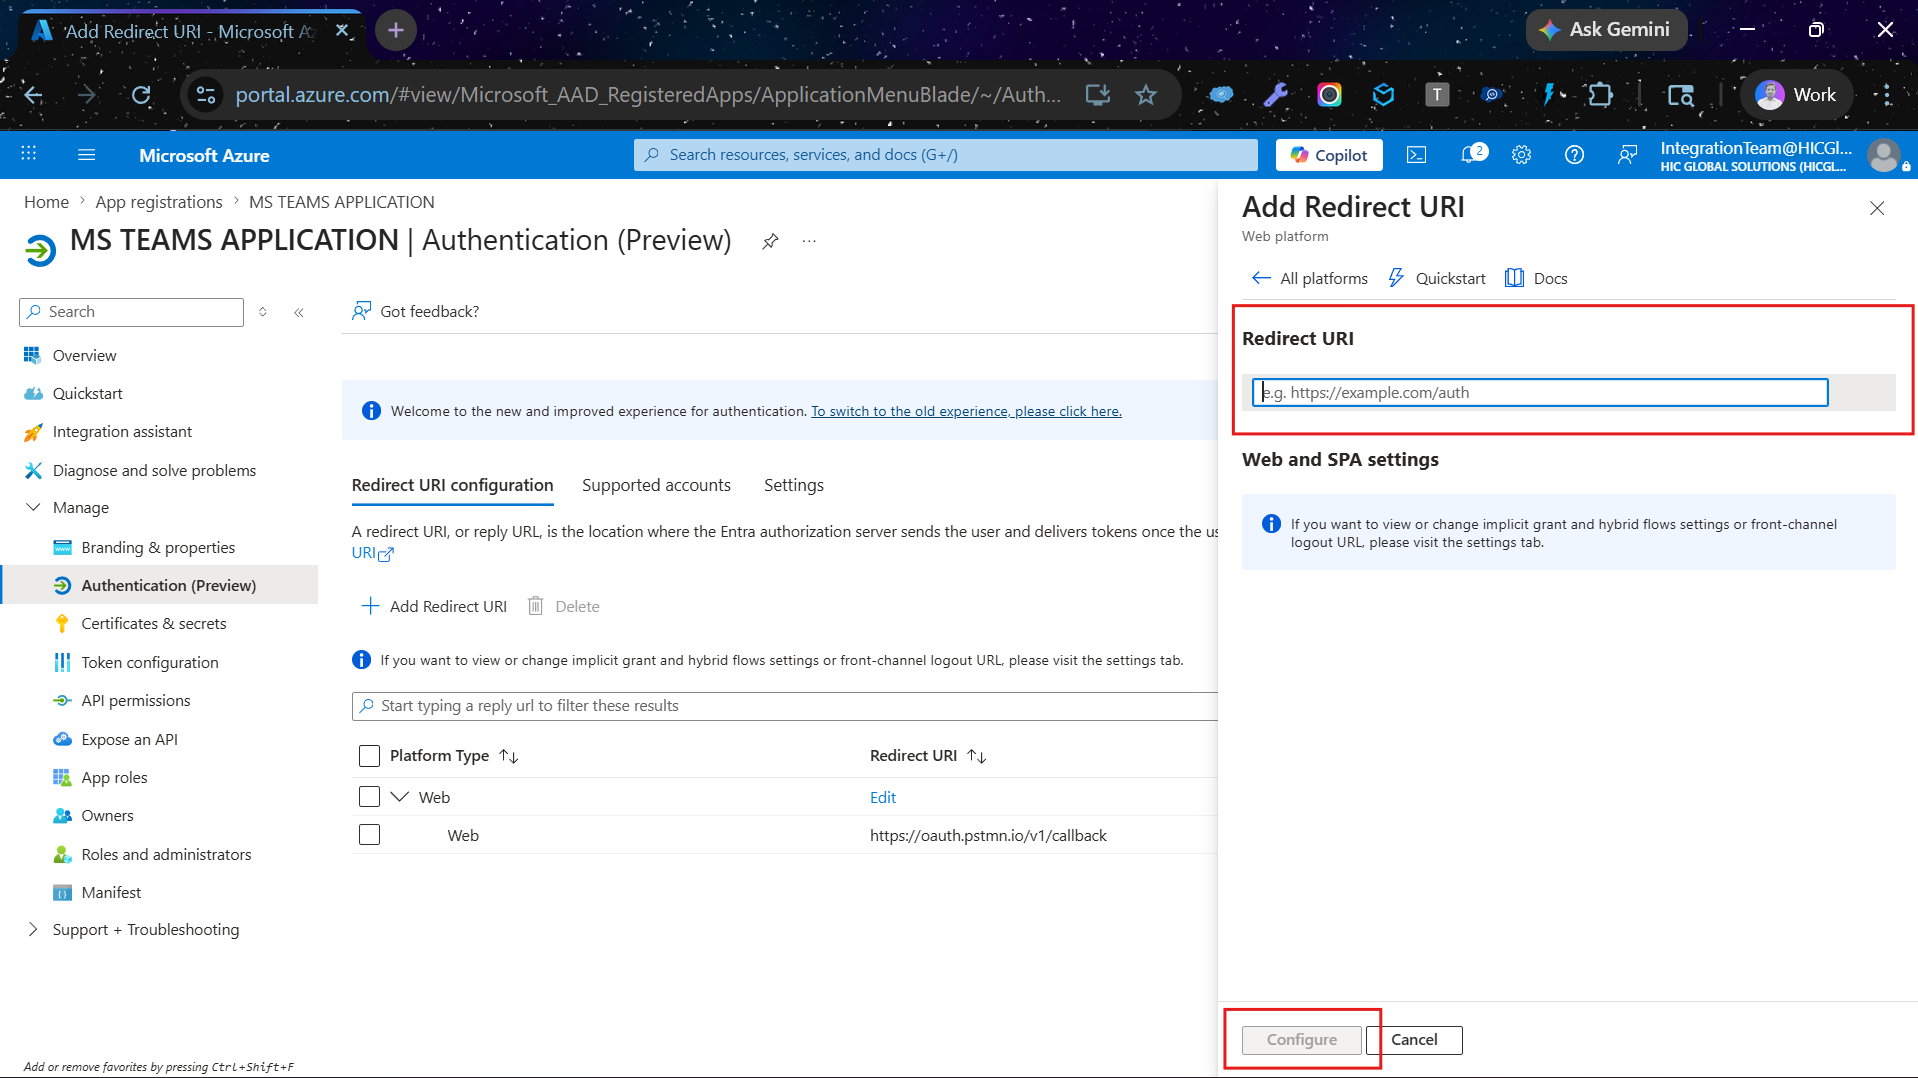Image resolution: width=1918 pixels, height=1078 pixels.
Task: Open the notifications bell
Action: (1472, 154)
